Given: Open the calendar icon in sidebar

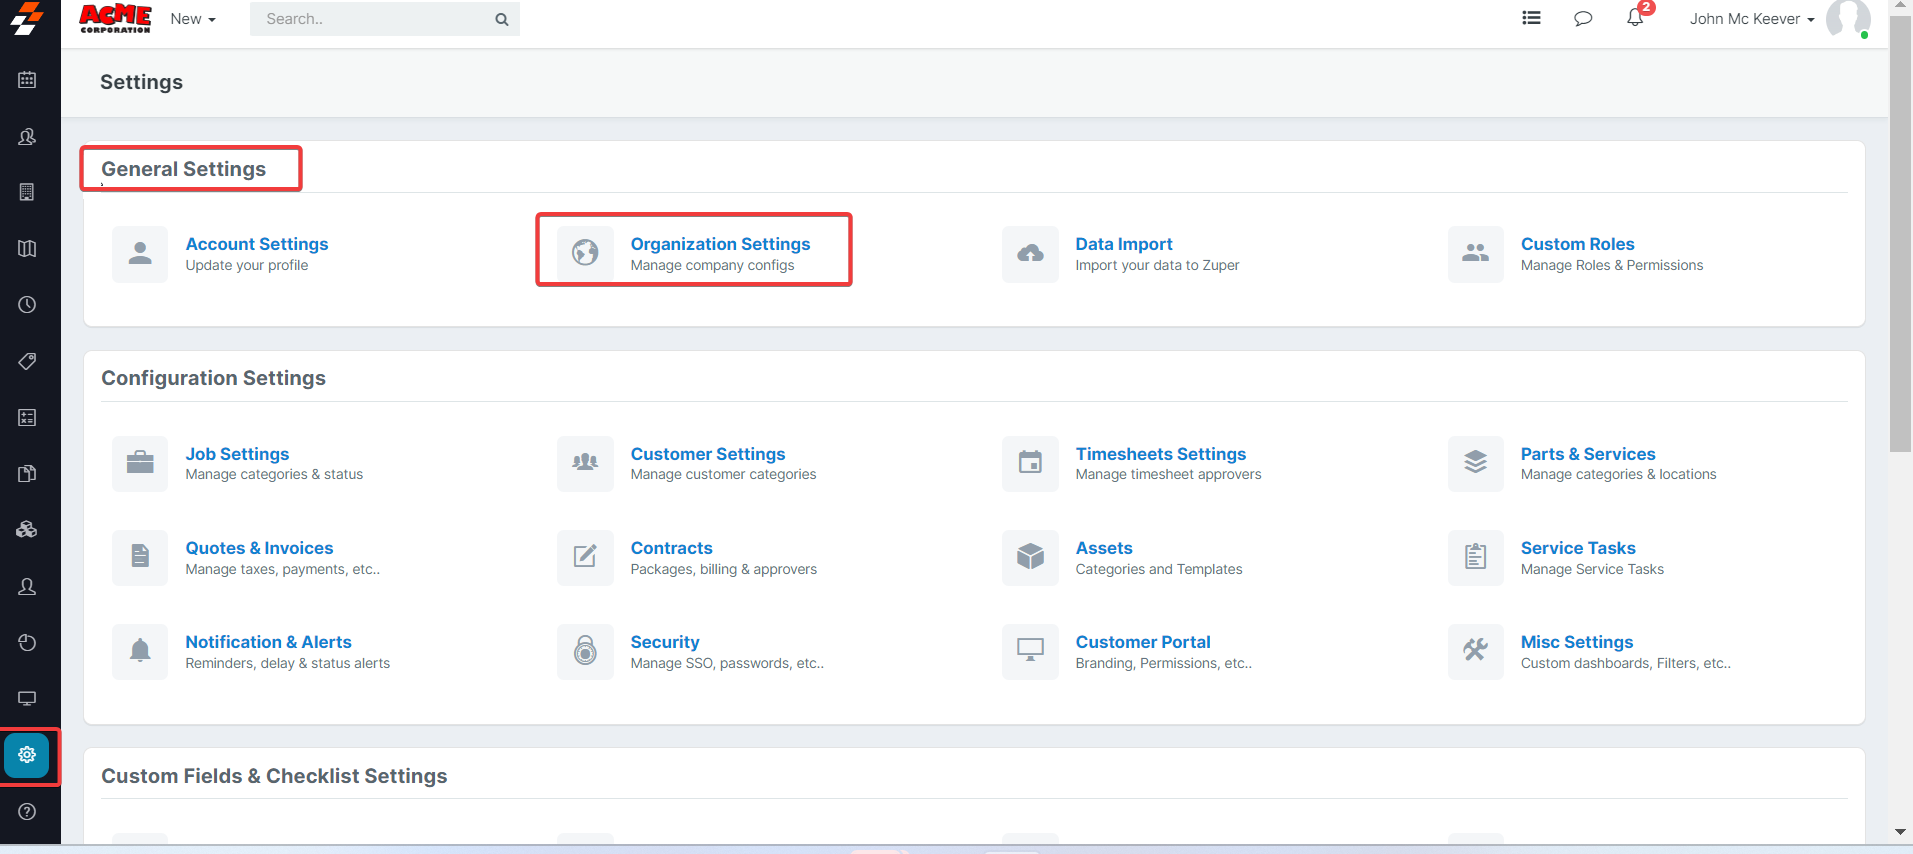Looking at the screenshot, I should tap(27, 80).
